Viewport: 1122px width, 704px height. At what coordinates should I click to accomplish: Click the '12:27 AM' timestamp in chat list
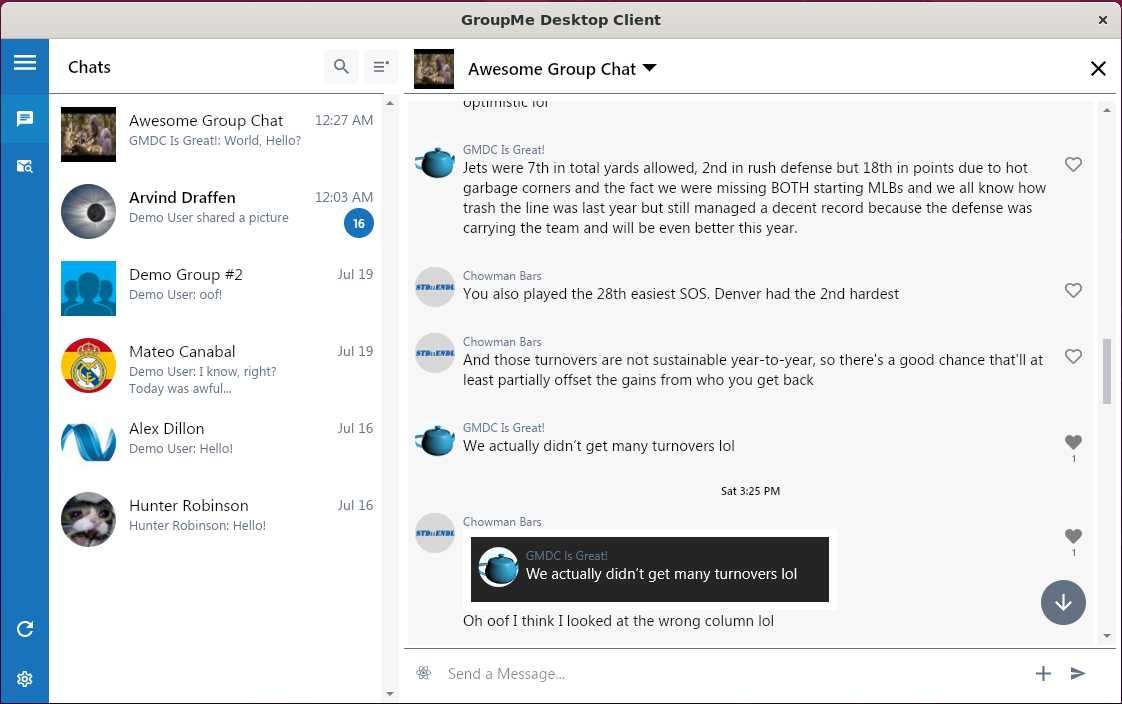343,120
